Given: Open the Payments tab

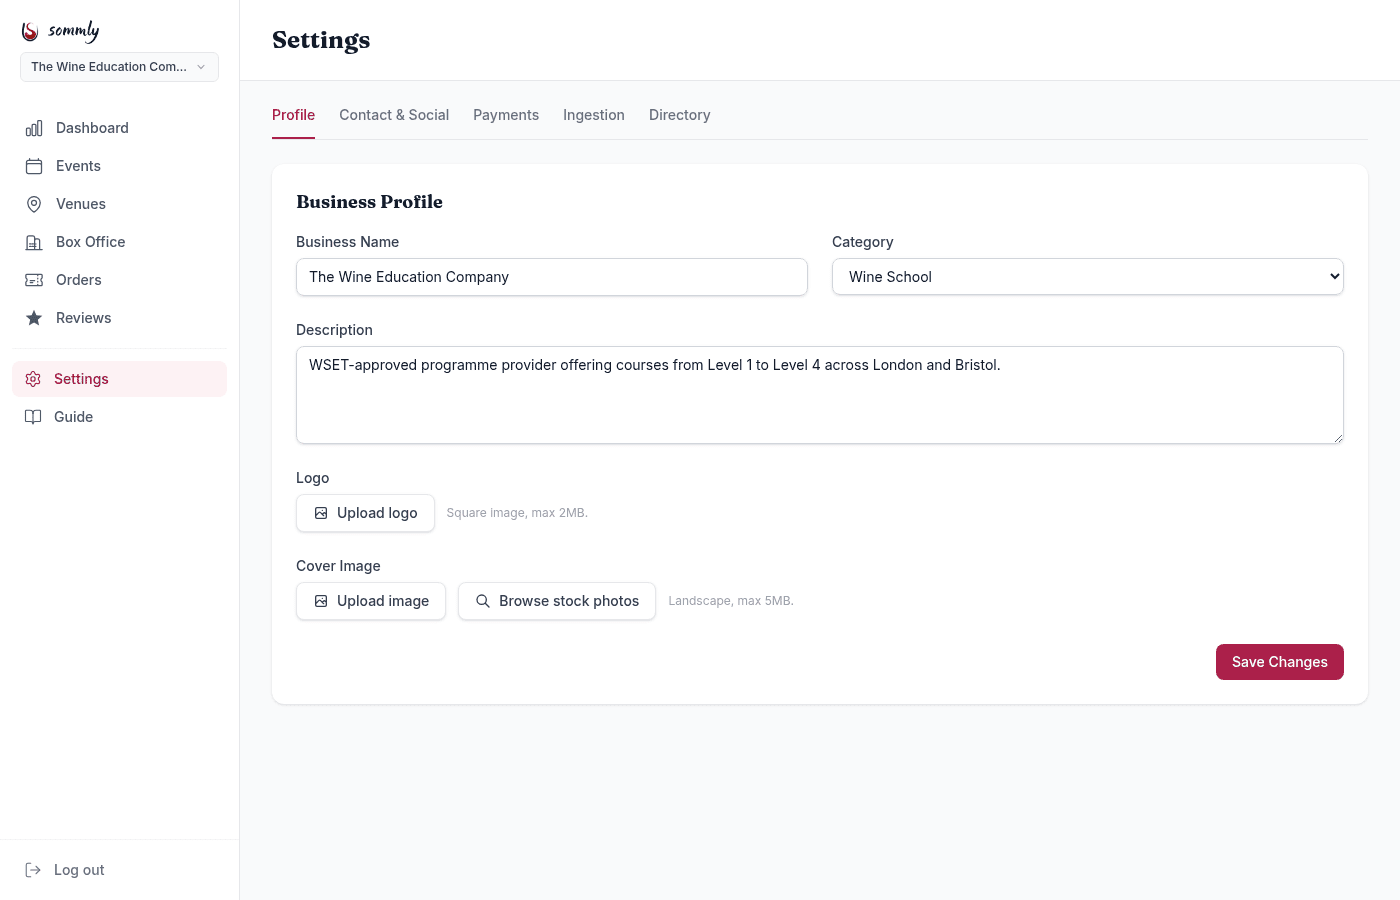Looking at the screenshot, I should tap(506, 115).
